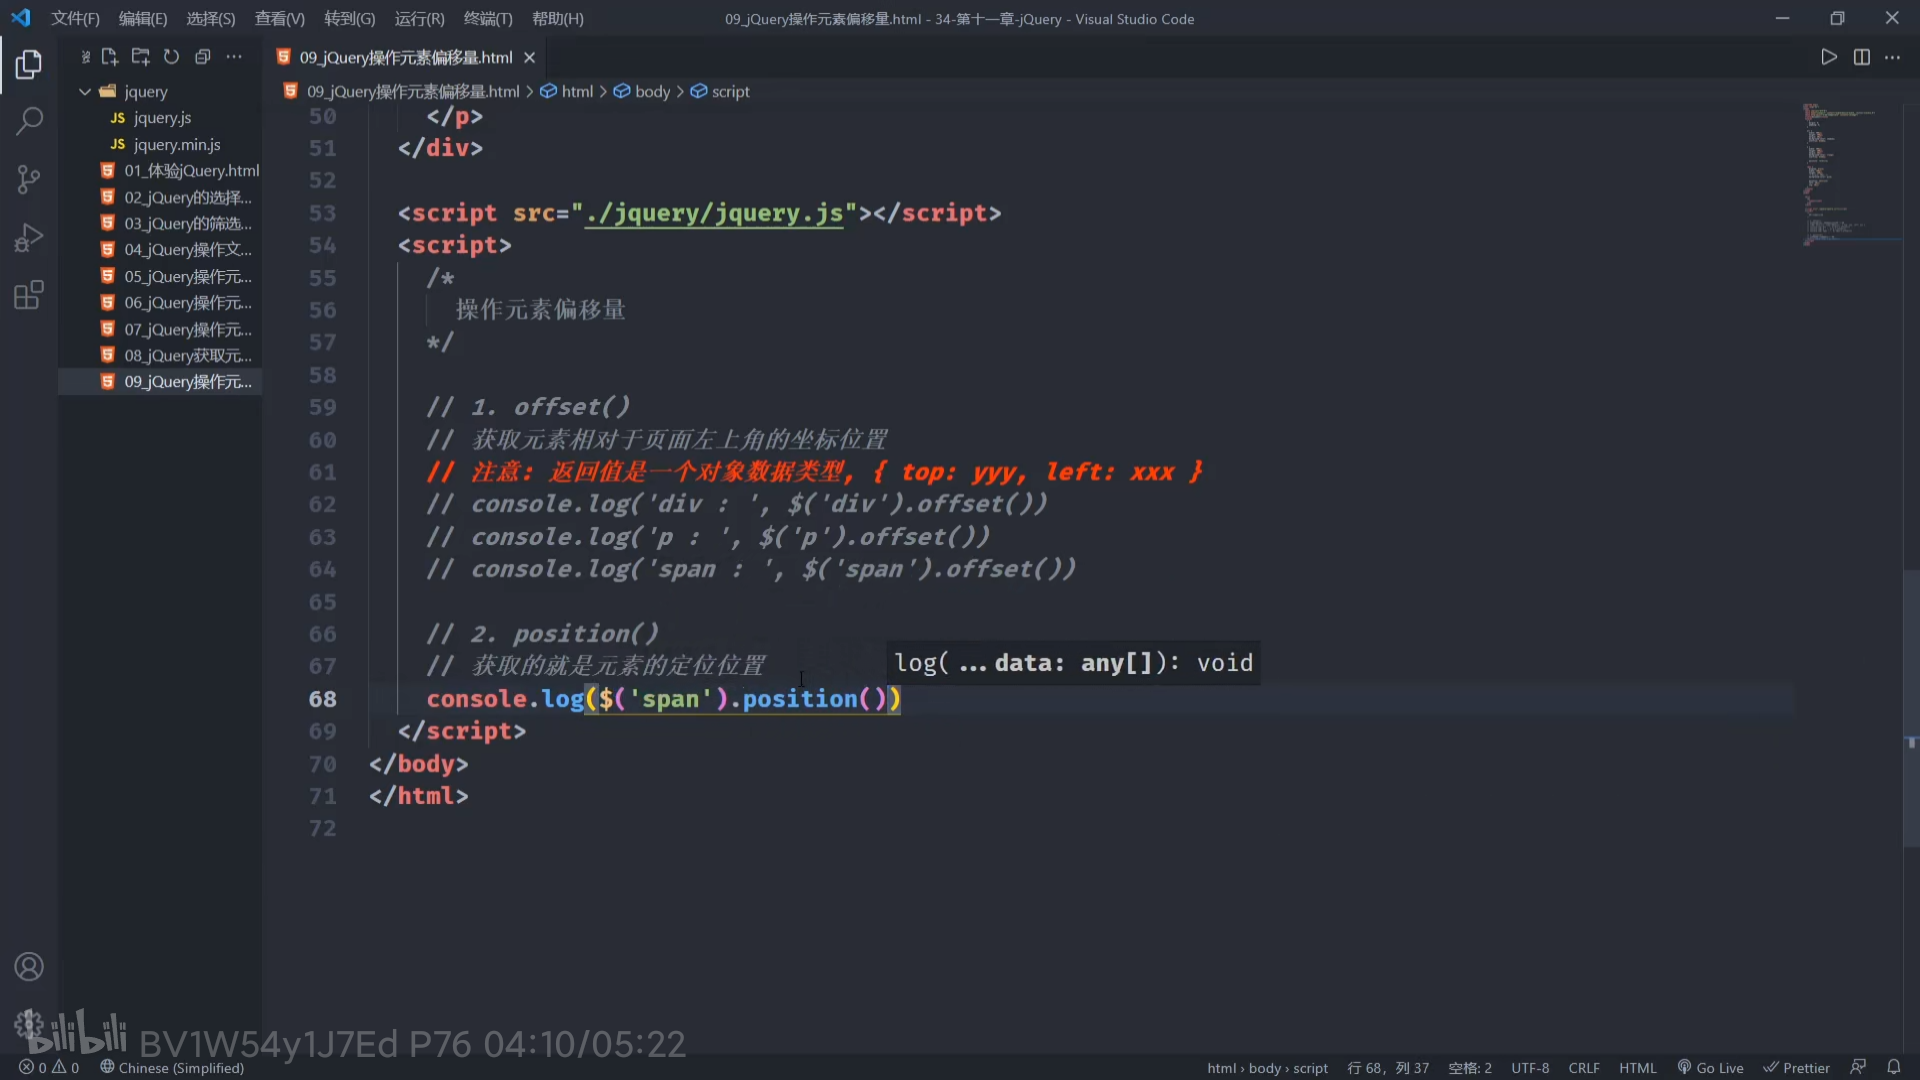Screen dimensions: 1920x1080
Task: Click the CRLF line ending button
Action: tap(1583, 1067)
